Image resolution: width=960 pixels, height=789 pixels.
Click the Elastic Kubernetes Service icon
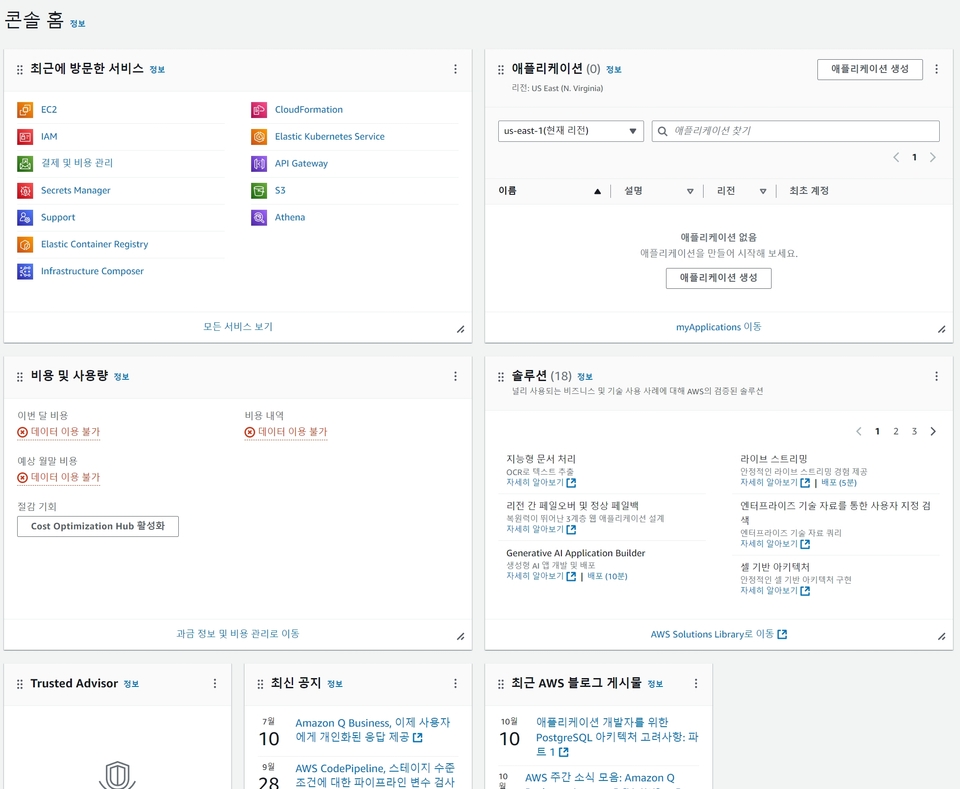pyautogui.click(x=259, y=136)
